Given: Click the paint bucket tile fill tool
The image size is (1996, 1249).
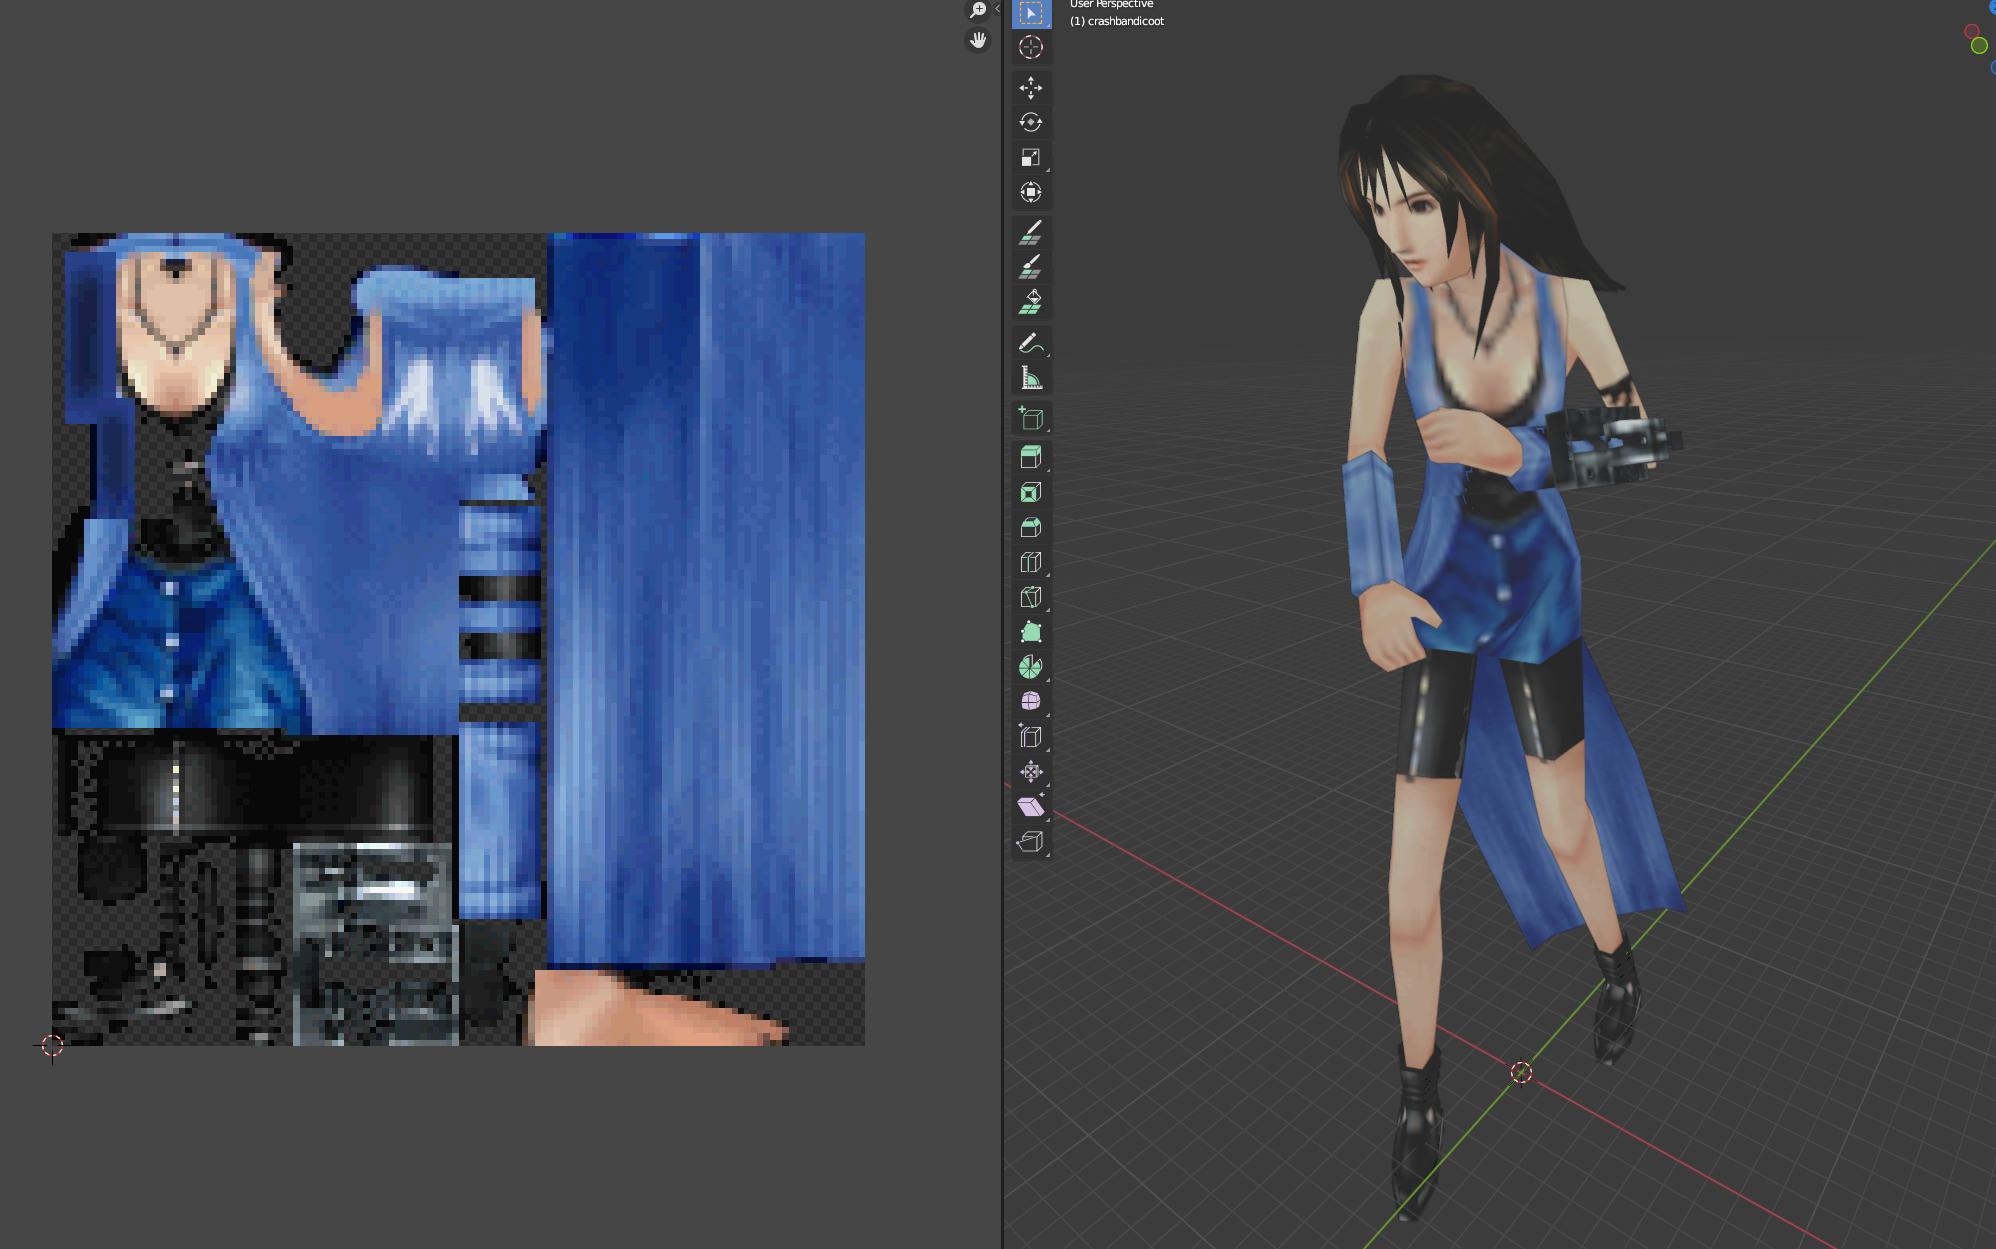Looking at the screenshot, I should tap(1030, 302).
